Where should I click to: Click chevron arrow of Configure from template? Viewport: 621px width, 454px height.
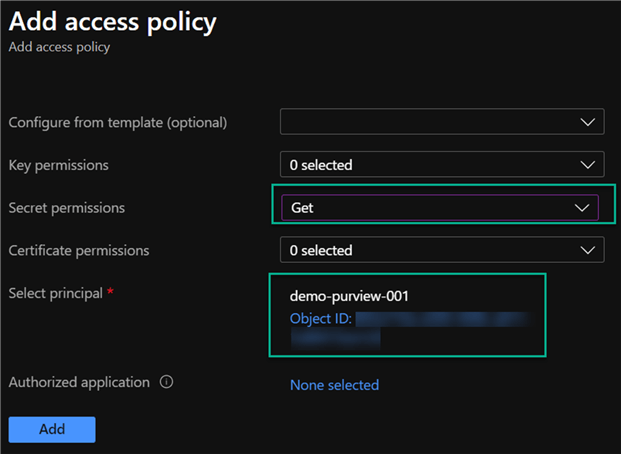[x=587, y=122]
